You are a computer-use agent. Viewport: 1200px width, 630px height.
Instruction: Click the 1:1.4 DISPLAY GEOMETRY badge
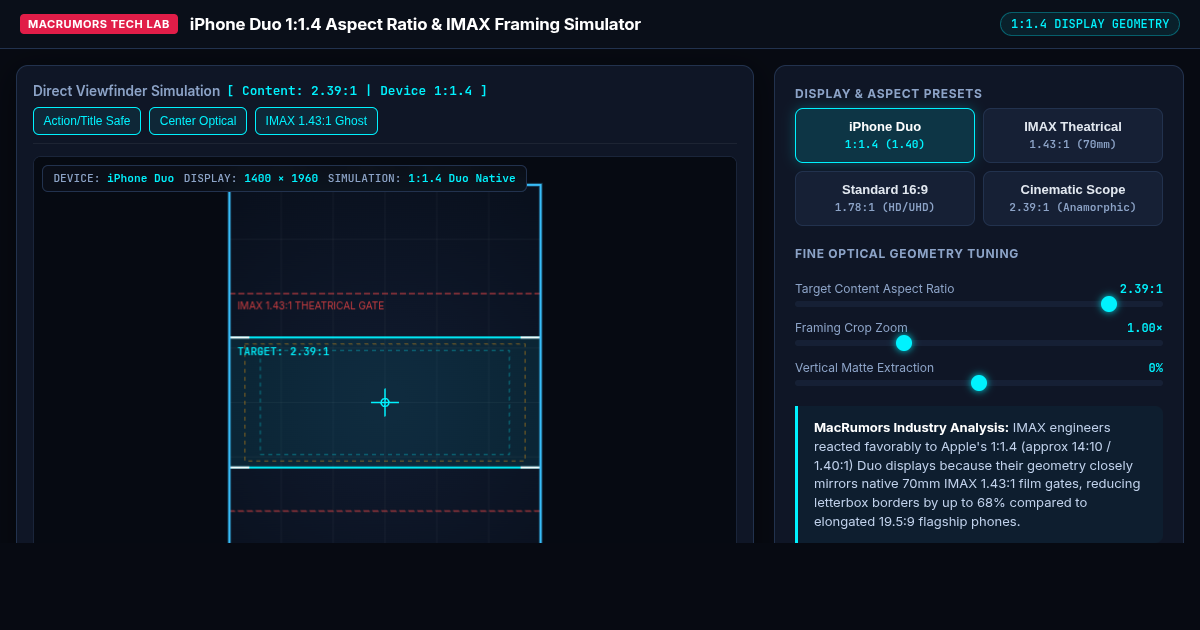tap(1090, 24)
